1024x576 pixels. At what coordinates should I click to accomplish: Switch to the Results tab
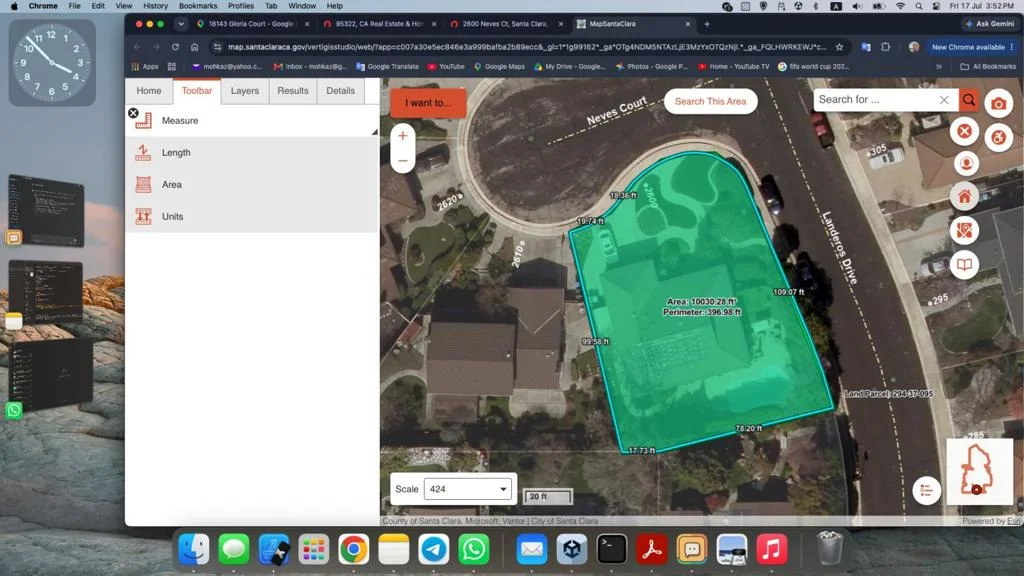pos(293,91)
